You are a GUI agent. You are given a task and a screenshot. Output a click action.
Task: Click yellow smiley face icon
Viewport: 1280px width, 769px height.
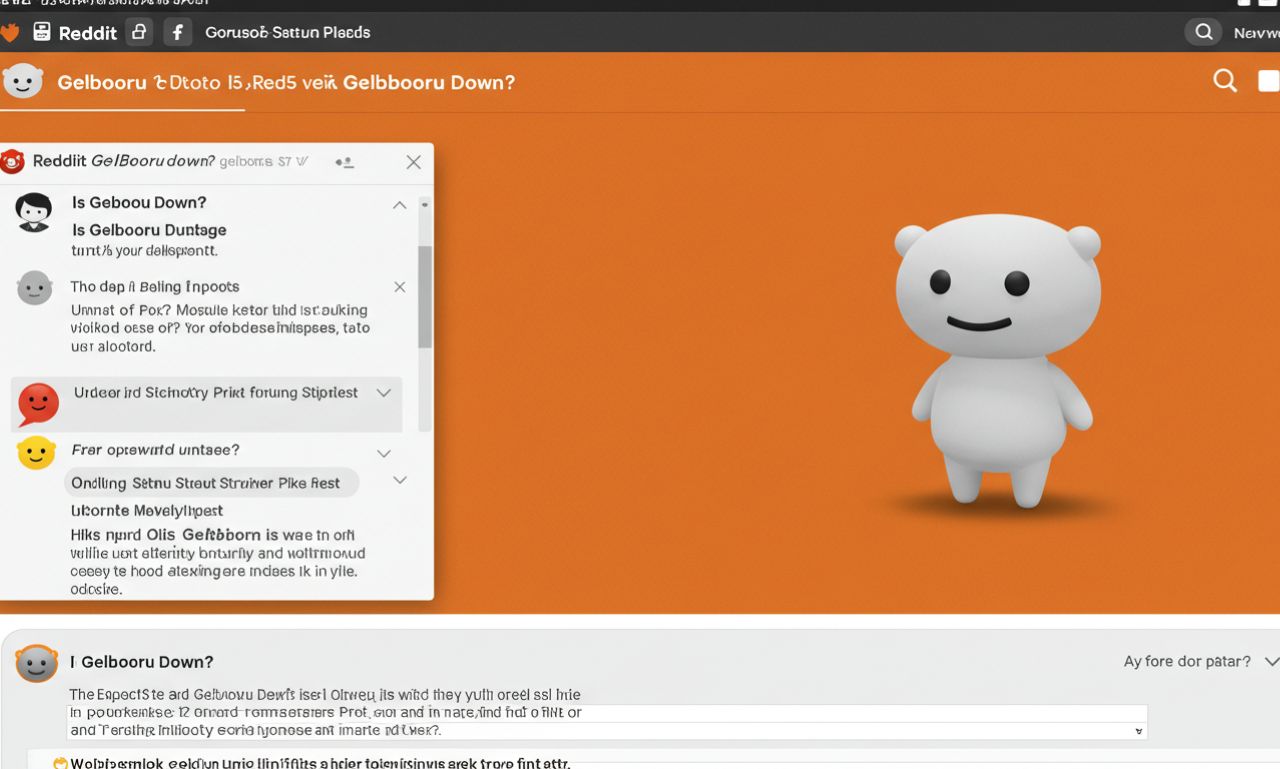[x=36, y=453]
